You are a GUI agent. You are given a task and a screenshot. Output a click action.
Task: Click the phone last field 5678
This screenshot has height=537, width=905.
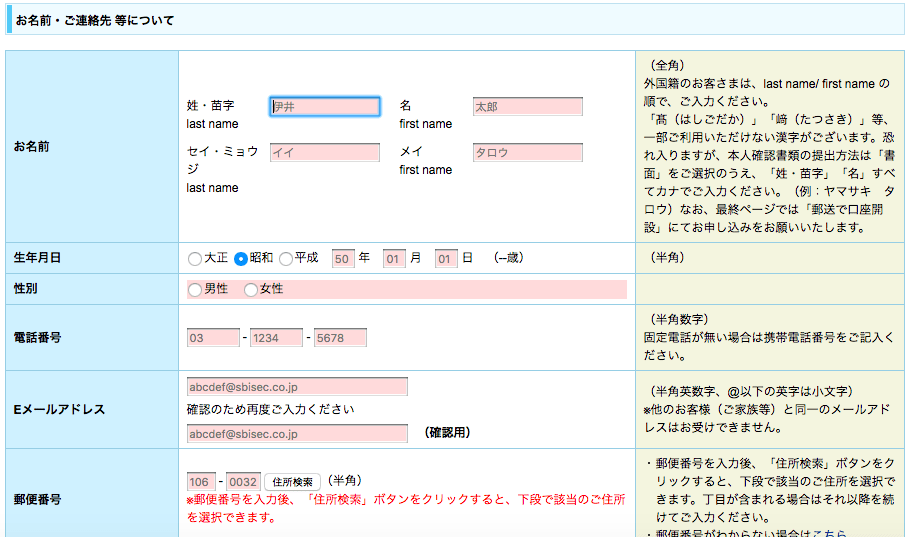340,338
